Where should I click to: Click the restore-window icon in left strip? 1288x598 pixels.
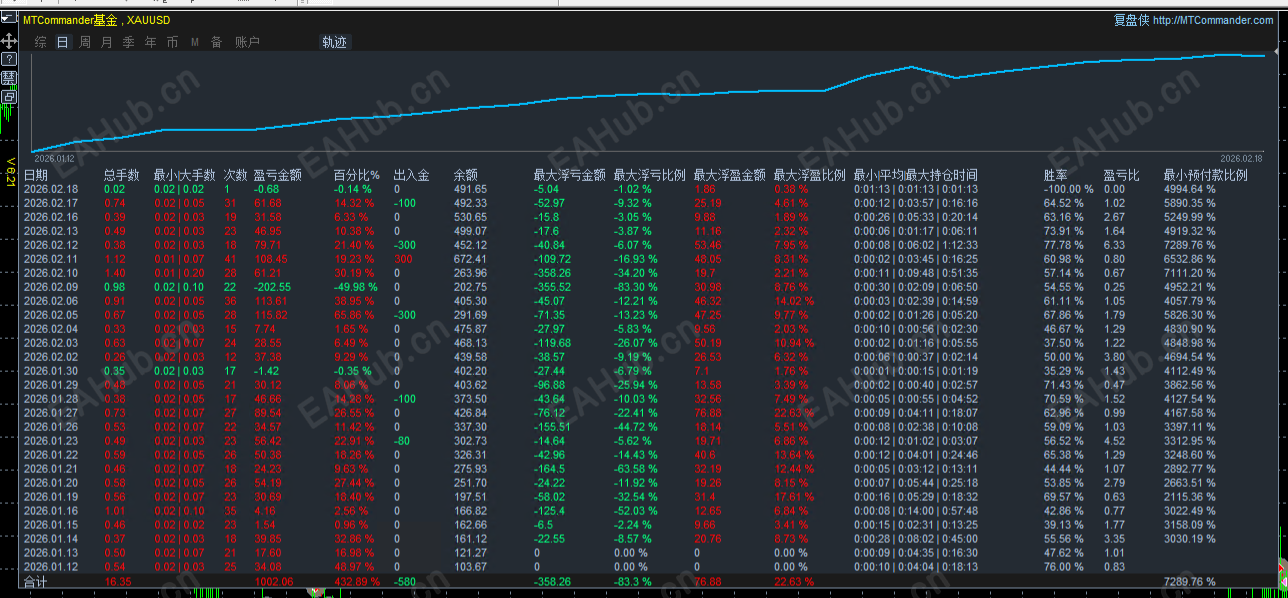pos(9,96)
